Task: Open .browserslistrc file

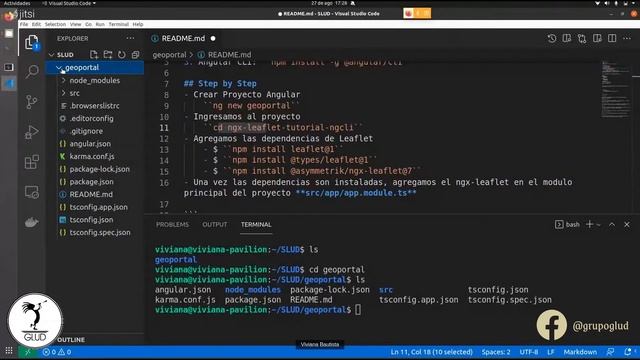Action: coord(94,106)
